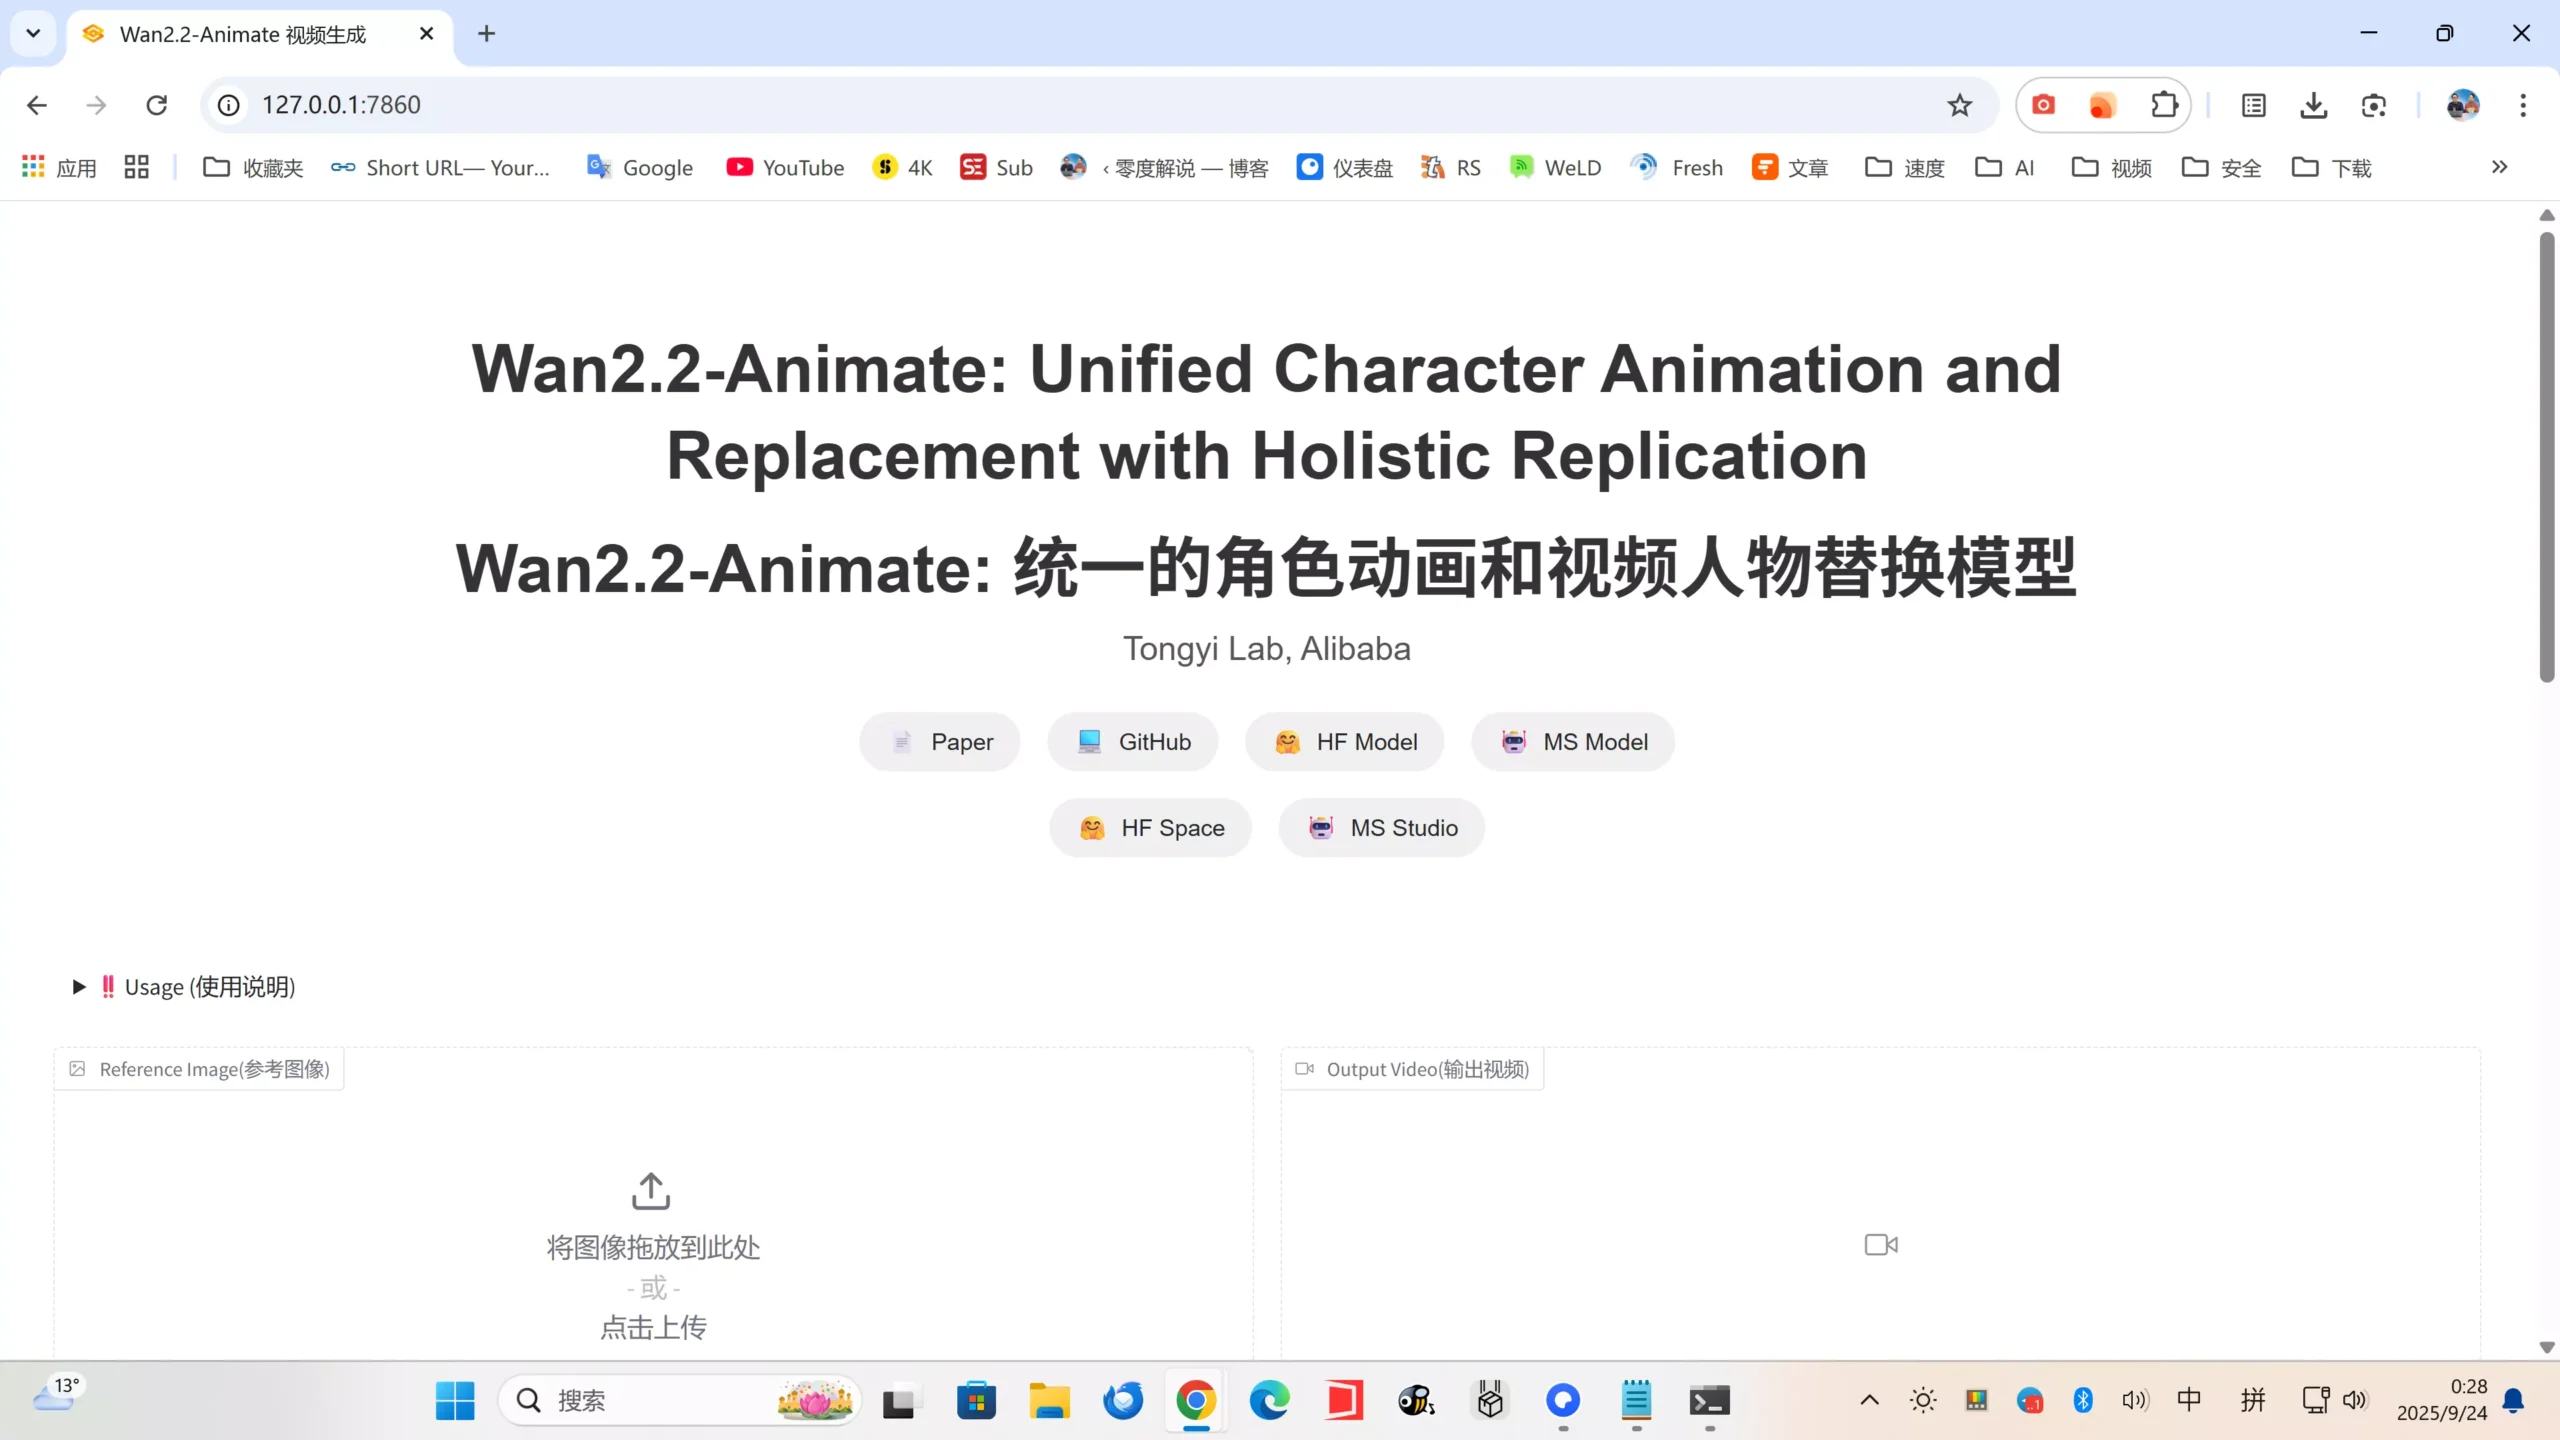The image size is (2560, 1440).
Task: Open the Windows Start menu
Action: tap(455, 1400)
